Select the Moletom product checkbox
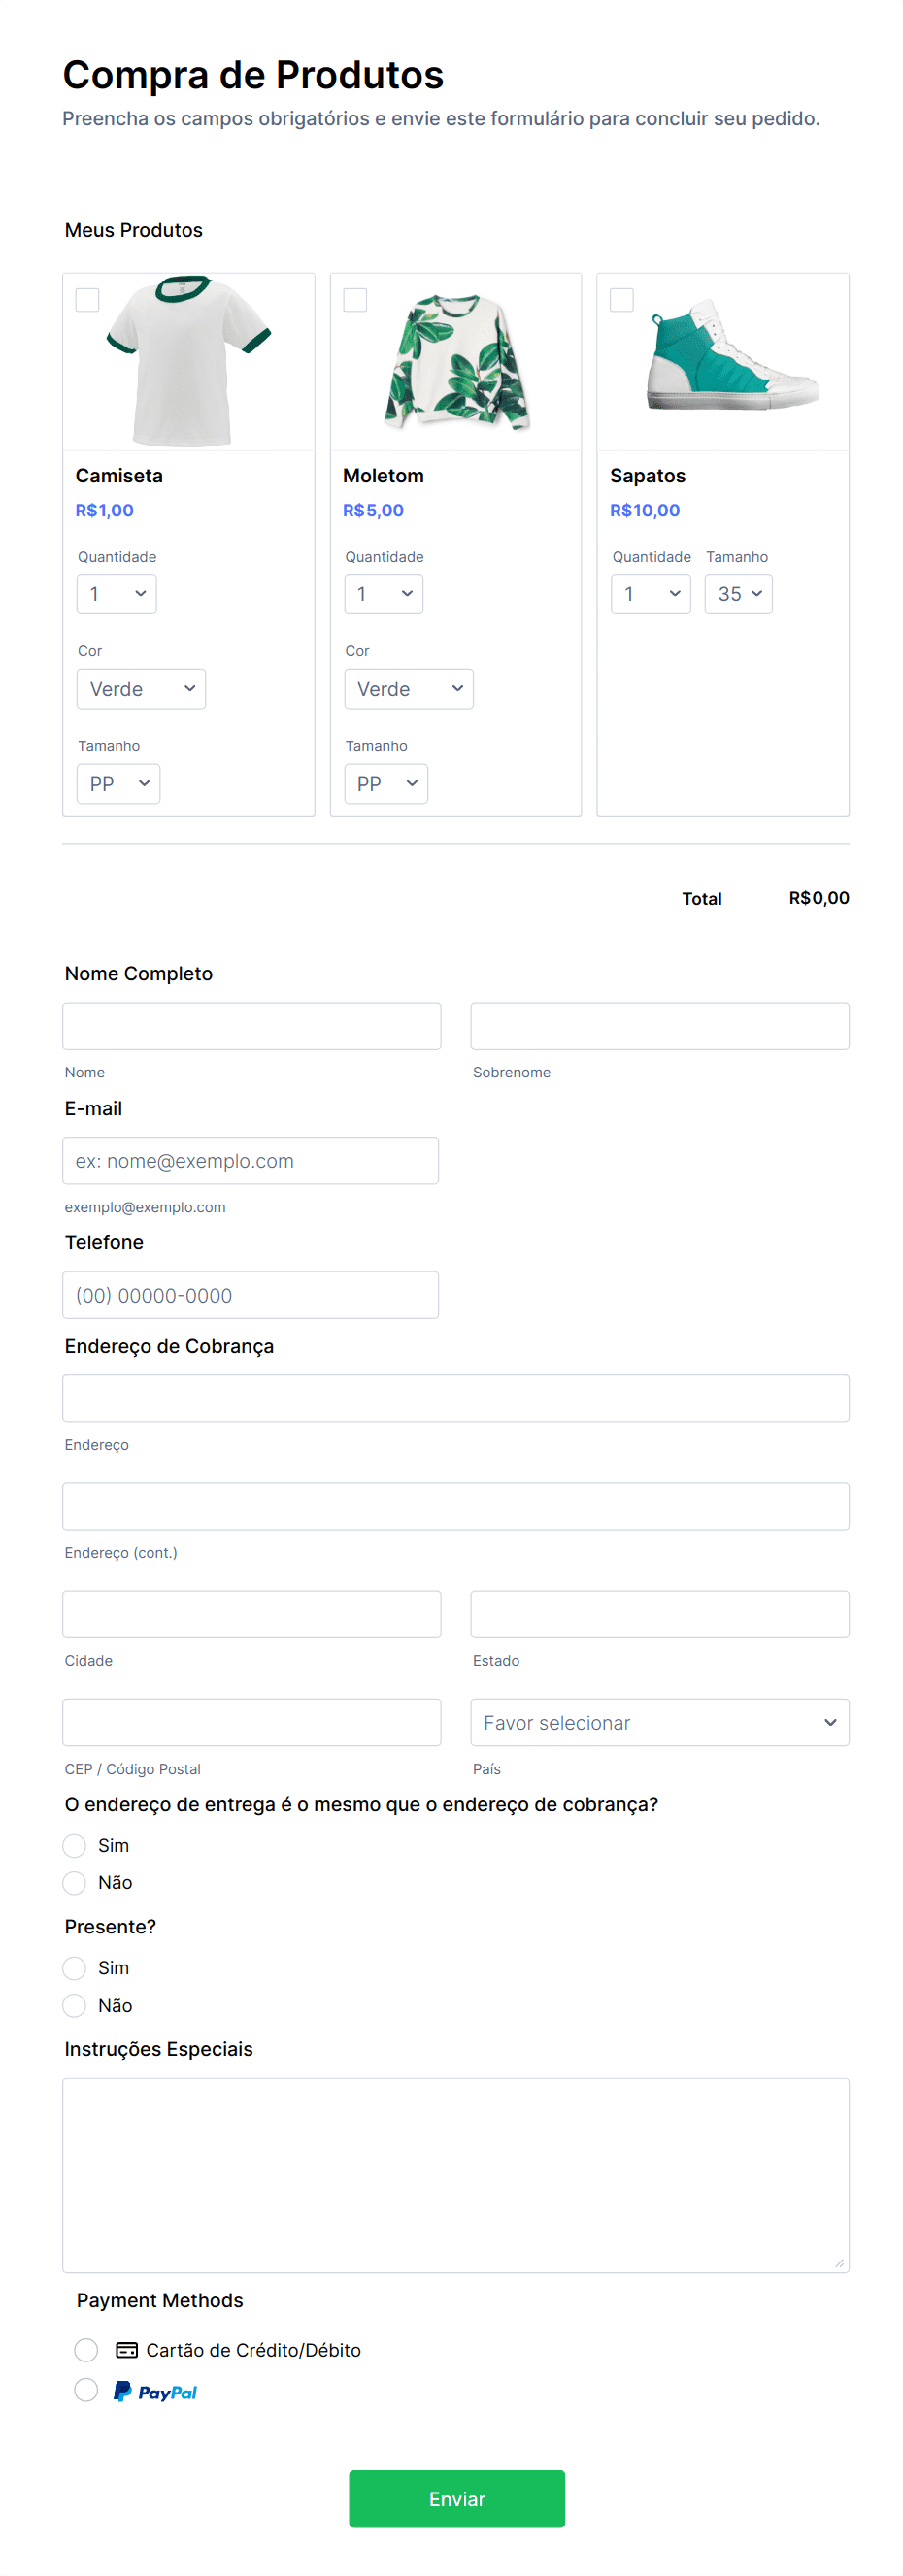Screen dimensions: 903x2576 click(355, 300)
